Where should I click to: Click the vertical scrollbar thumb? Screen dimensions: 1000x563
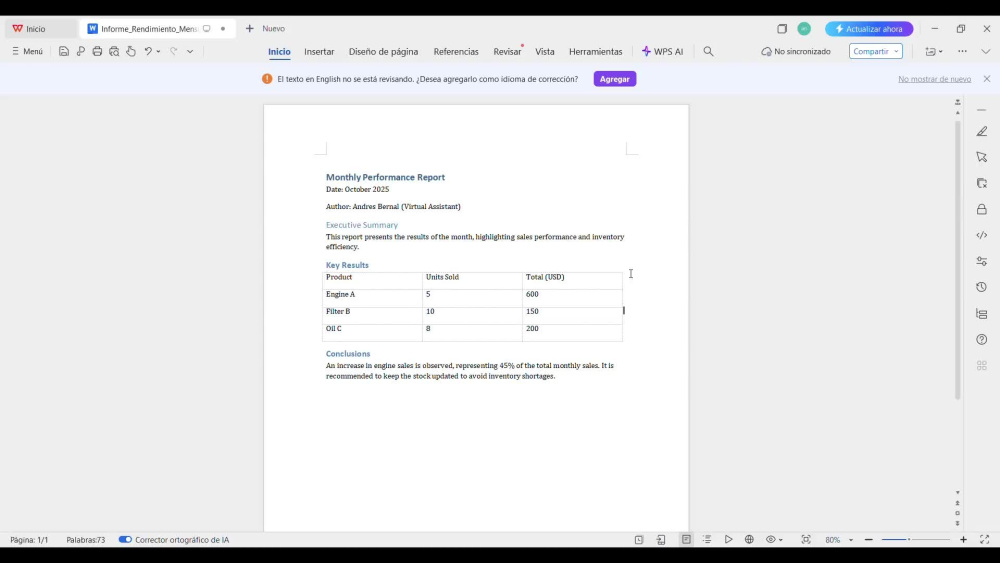tap(957, 260)
